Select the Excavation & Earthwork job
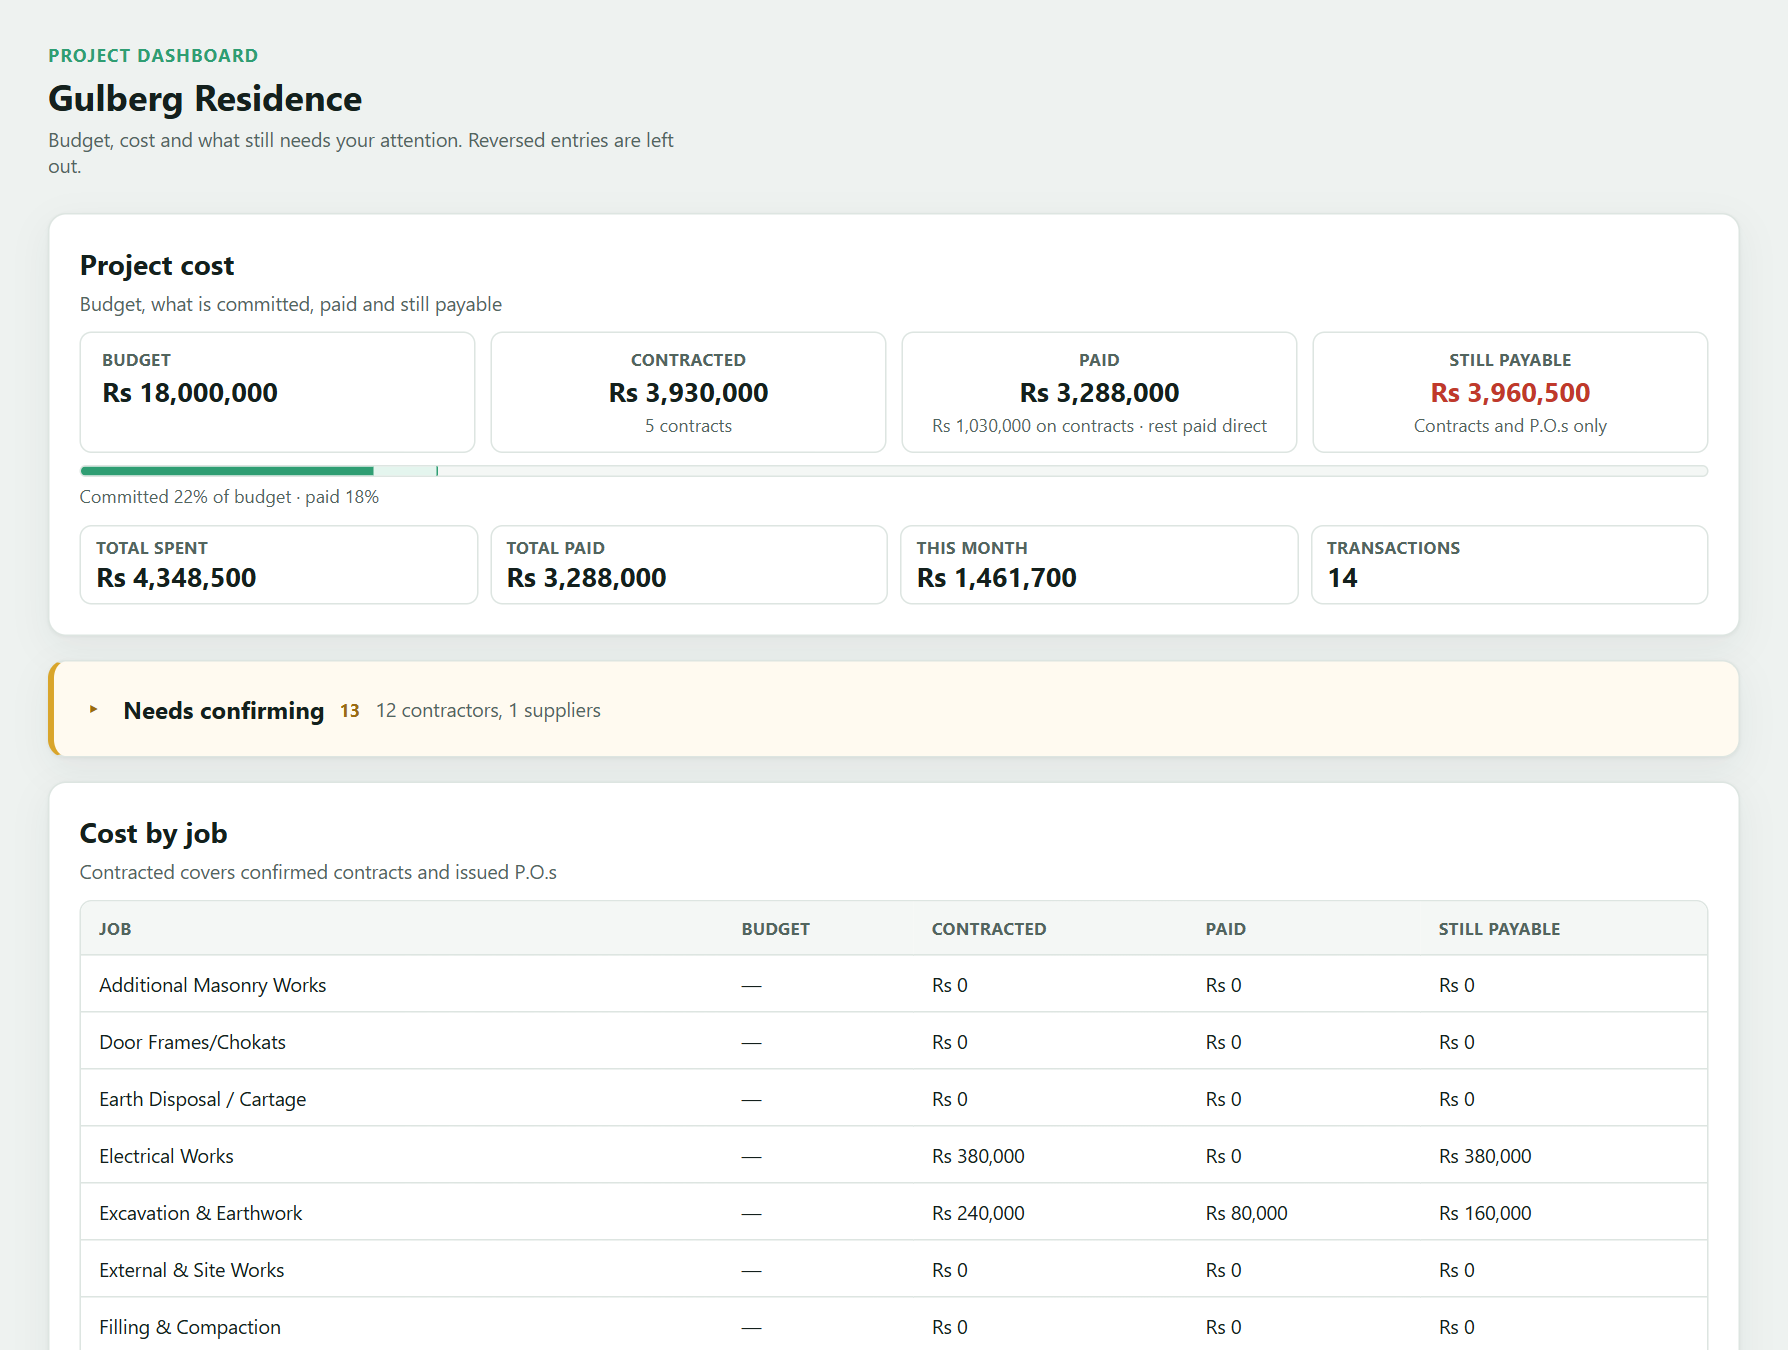 893,1213
